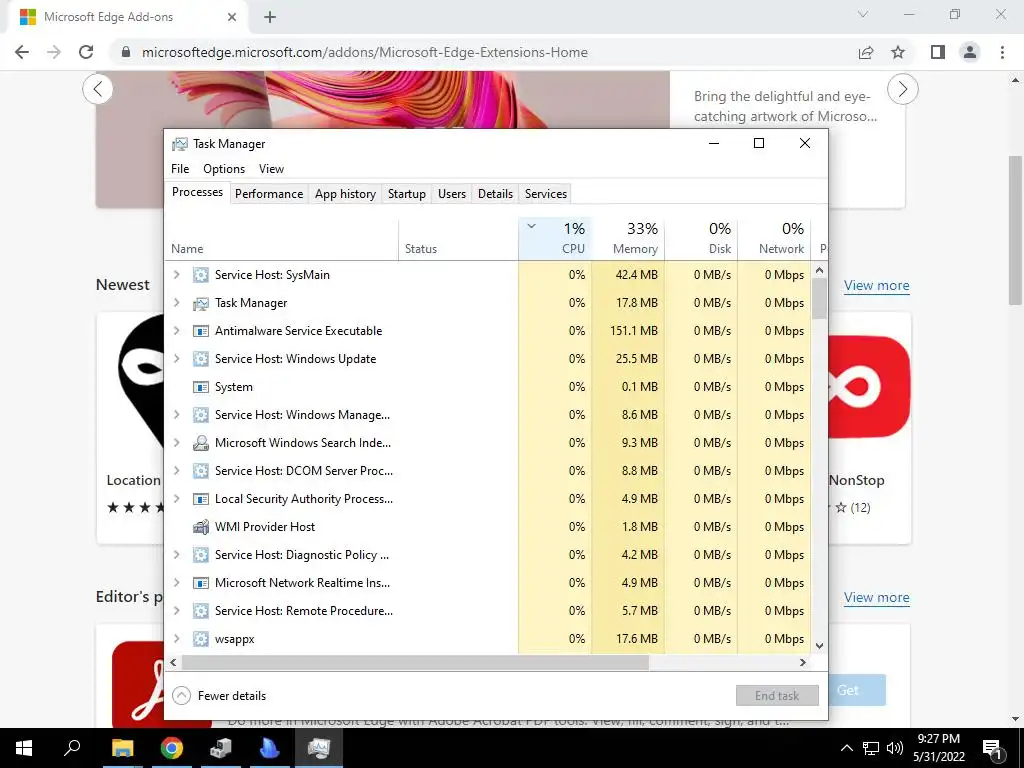The image size is (1024, 768).
Task: Click the Service Host: Windows Update icon
Action: point(200,359)
